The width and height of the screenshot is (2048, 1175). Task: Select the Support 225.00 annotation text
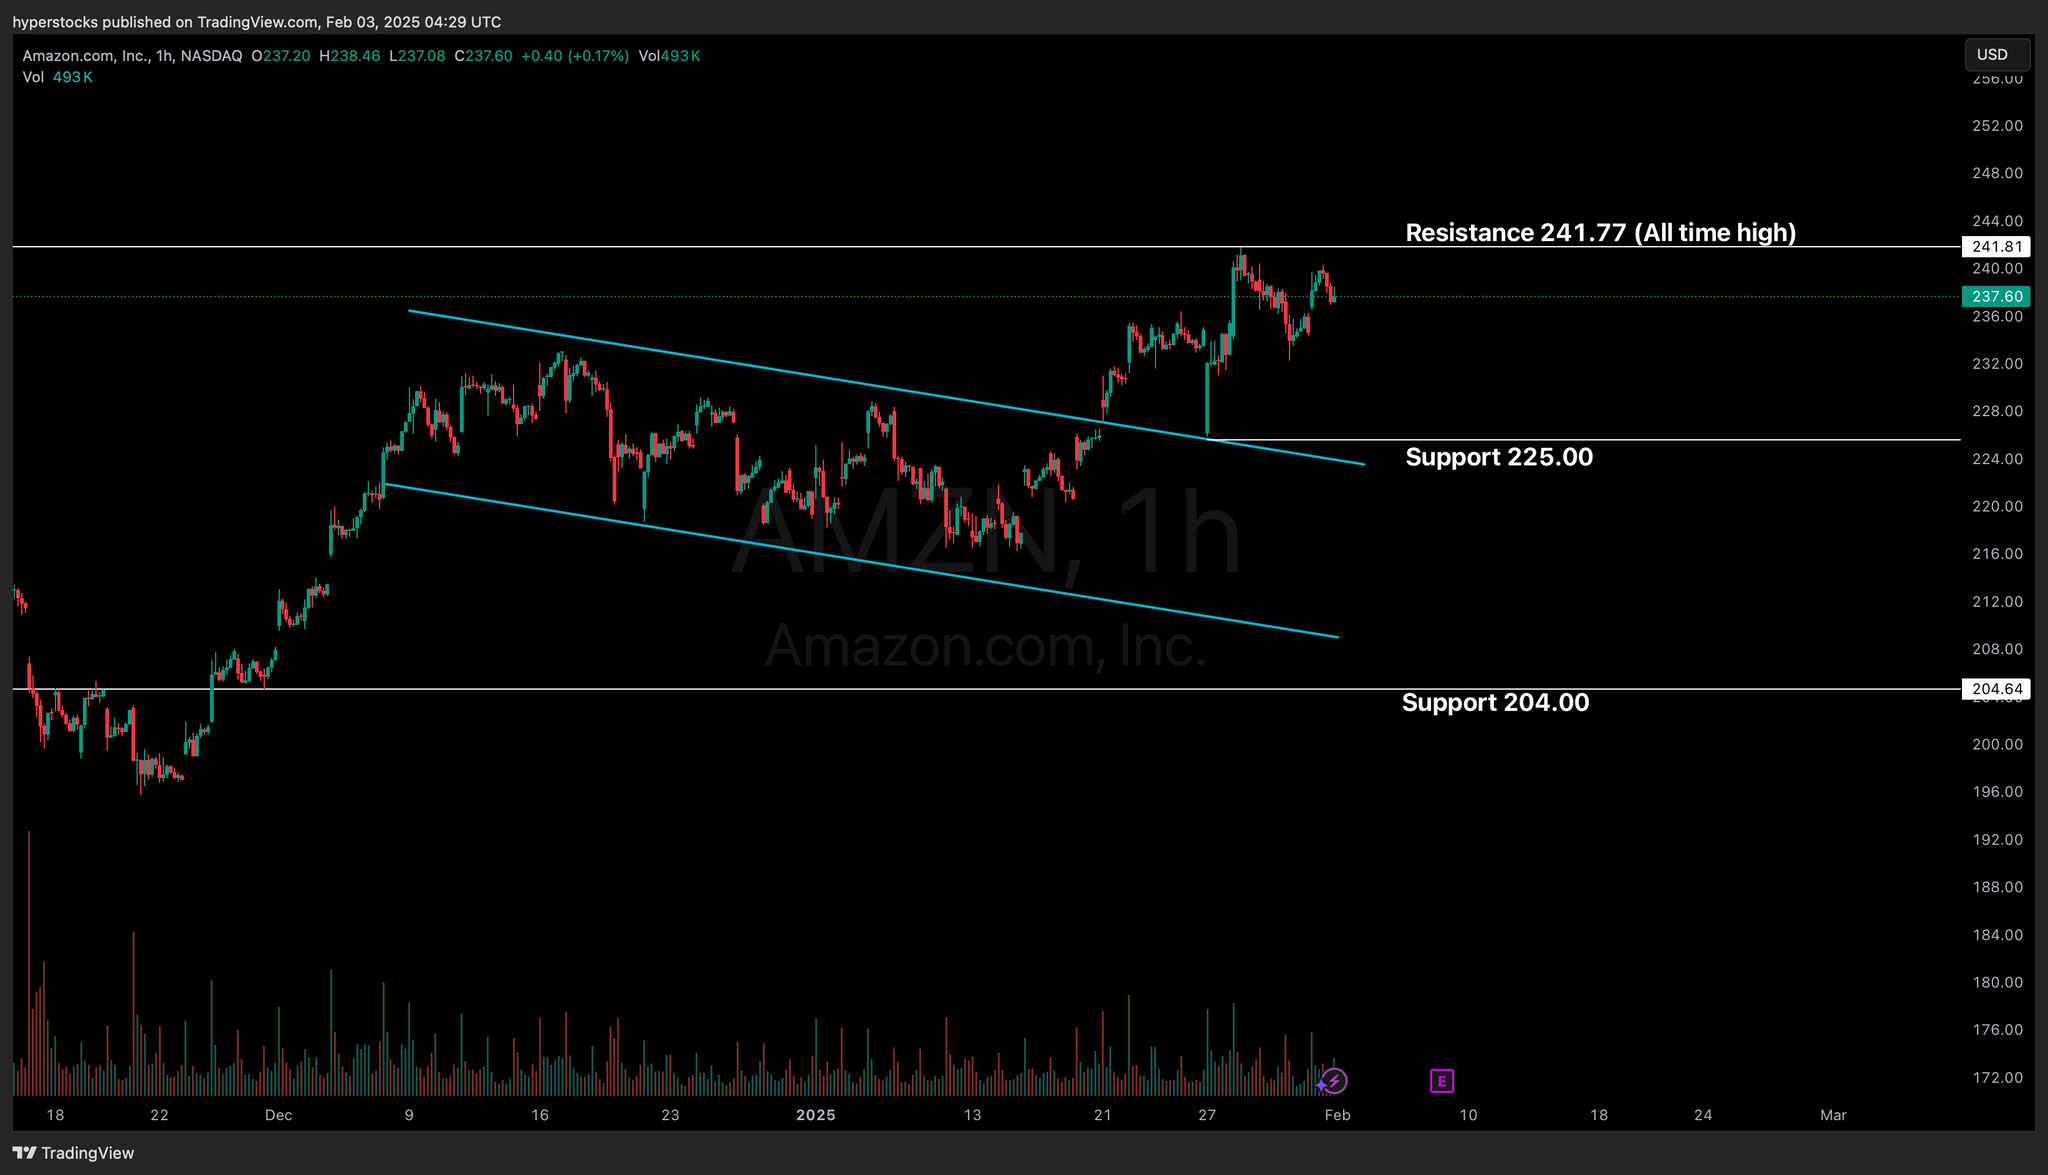[x=1499, y=457]
